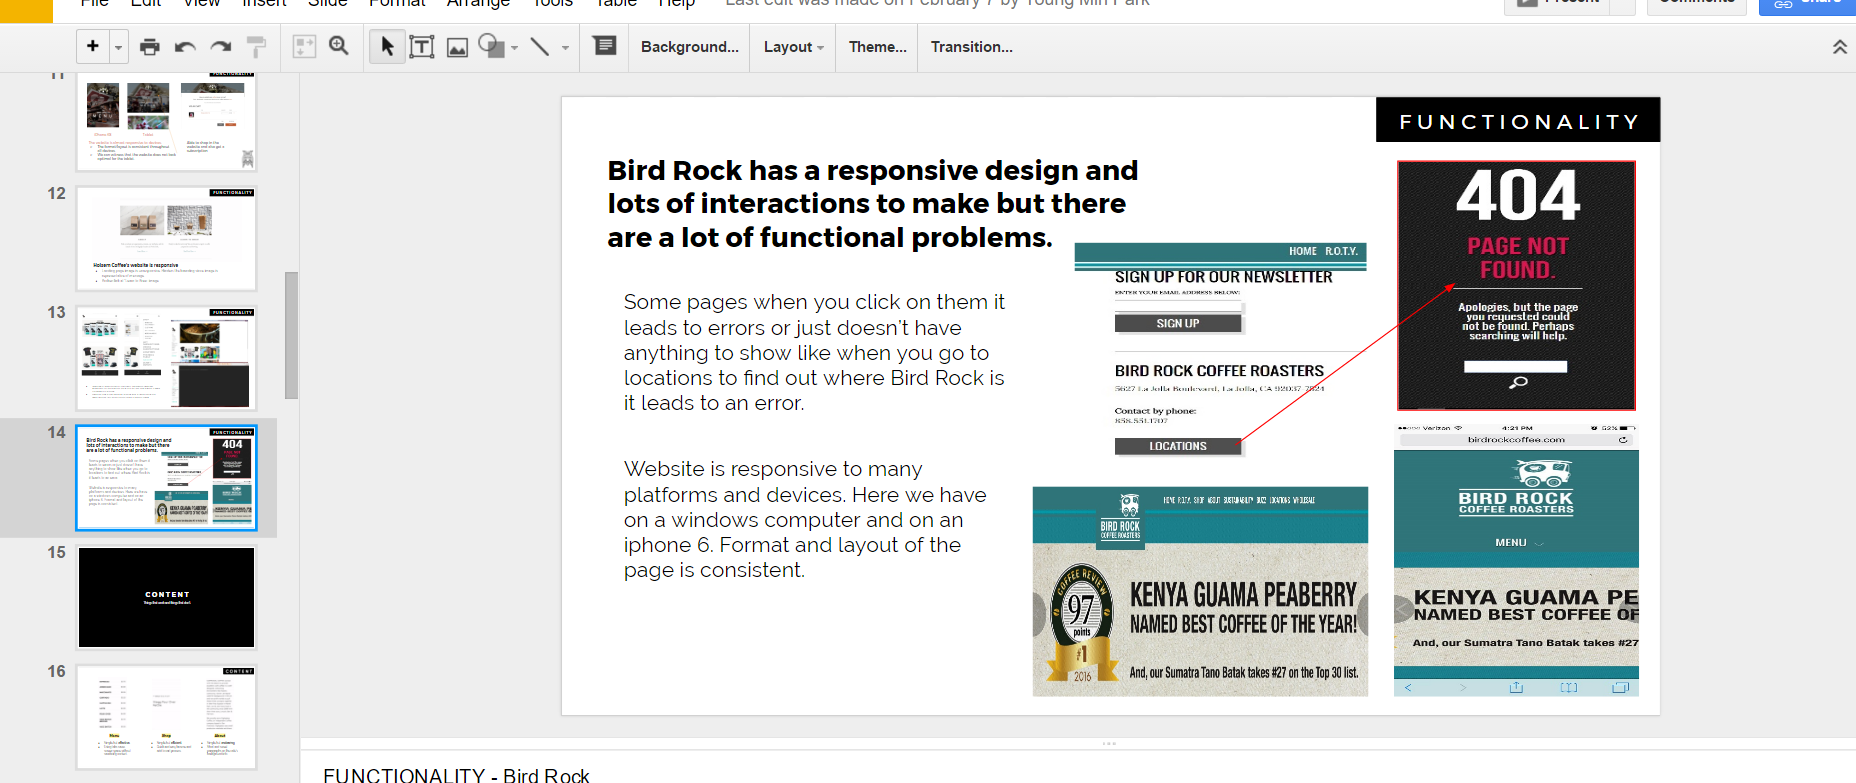Click the Redo arrow
The image size is (1856, 783).
(x=221, y=46)
